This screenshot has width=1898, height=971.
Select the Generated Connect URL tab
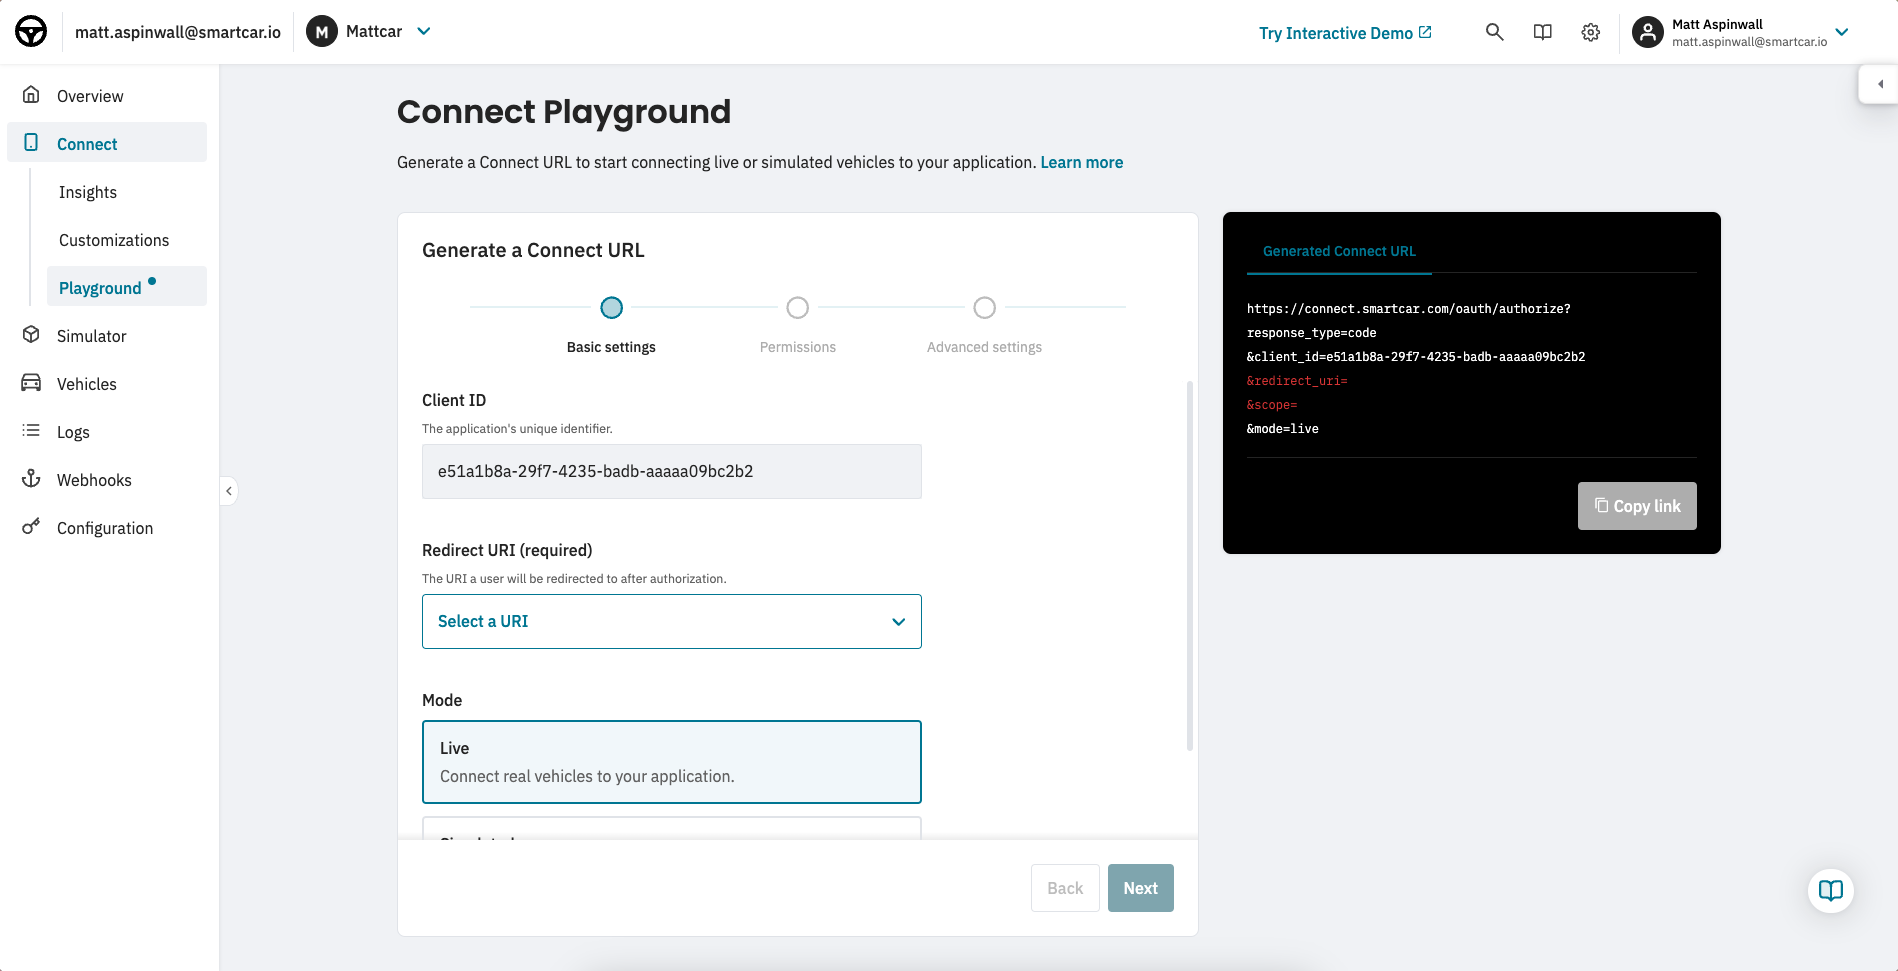tap(1339, 251)
